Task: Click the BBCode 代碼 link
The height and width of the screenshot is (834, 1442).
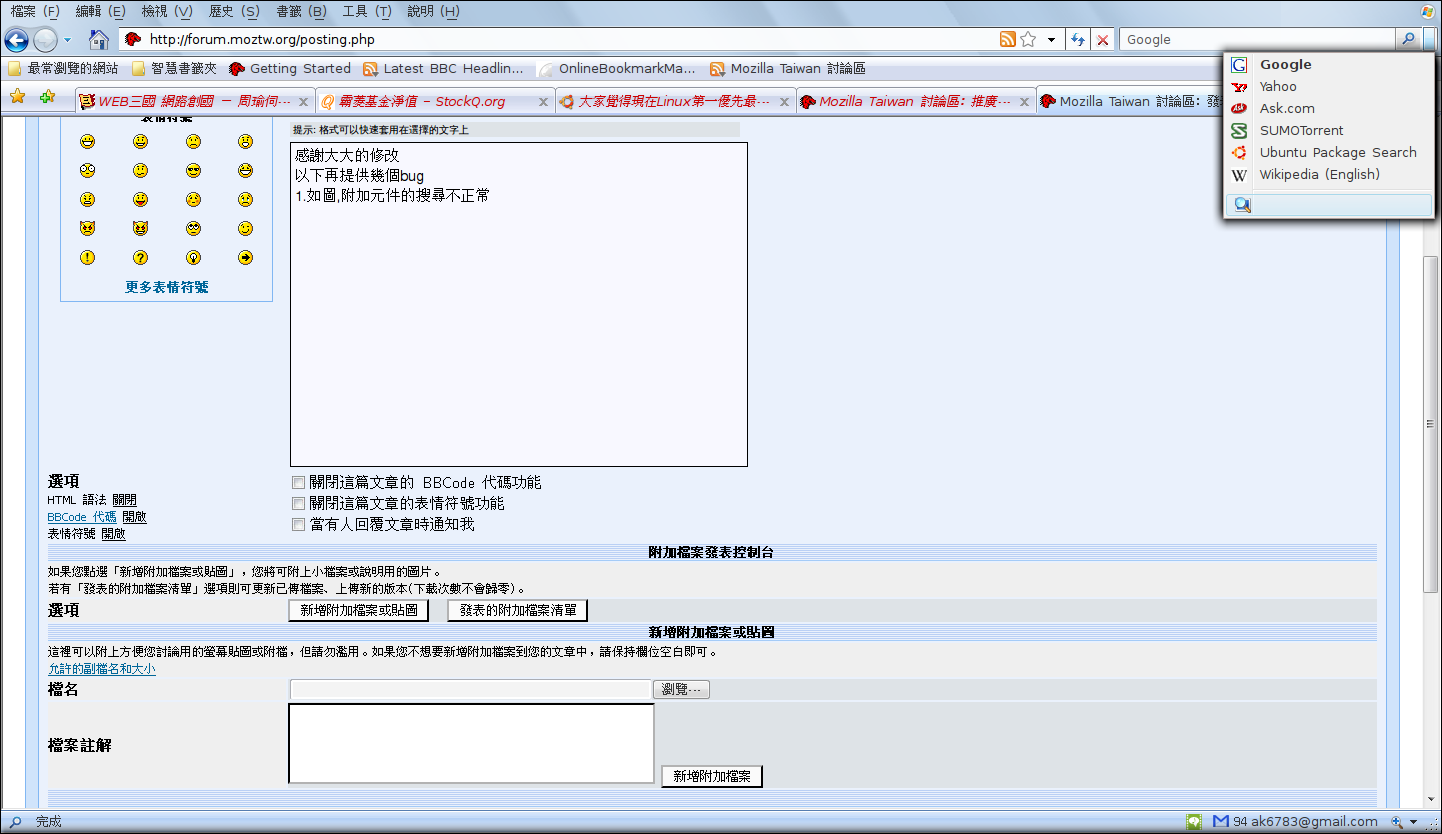Action: pos(82,517)
